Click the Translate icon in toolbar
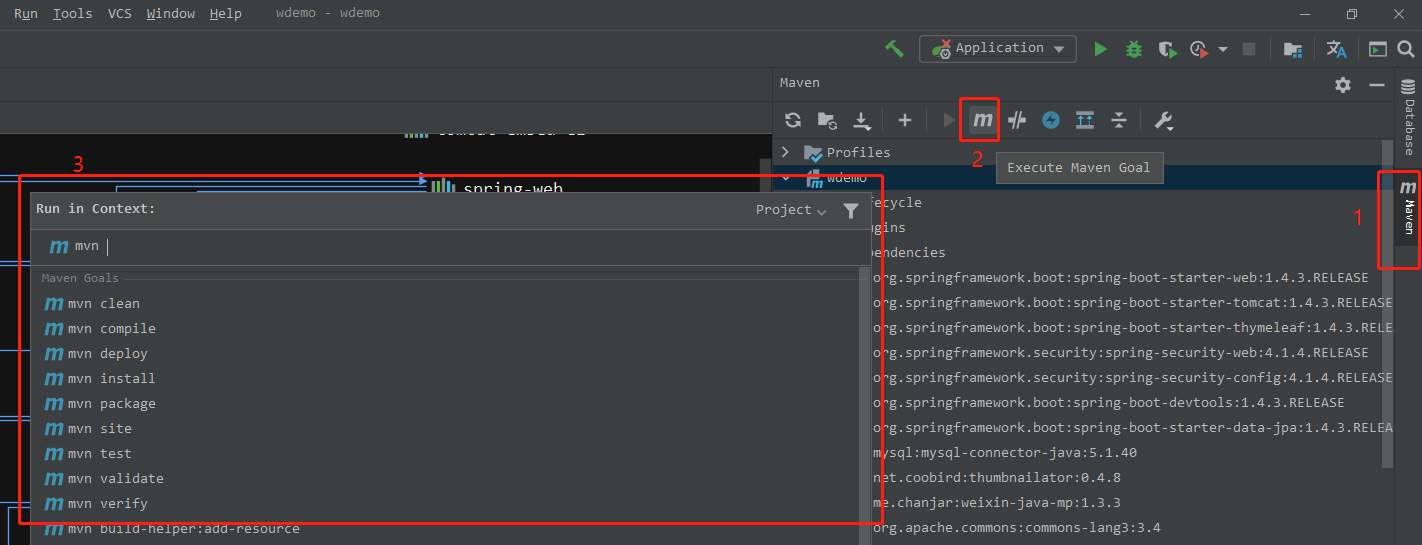The width and height of the screenshot is (1422, 545). point(1337,49)
